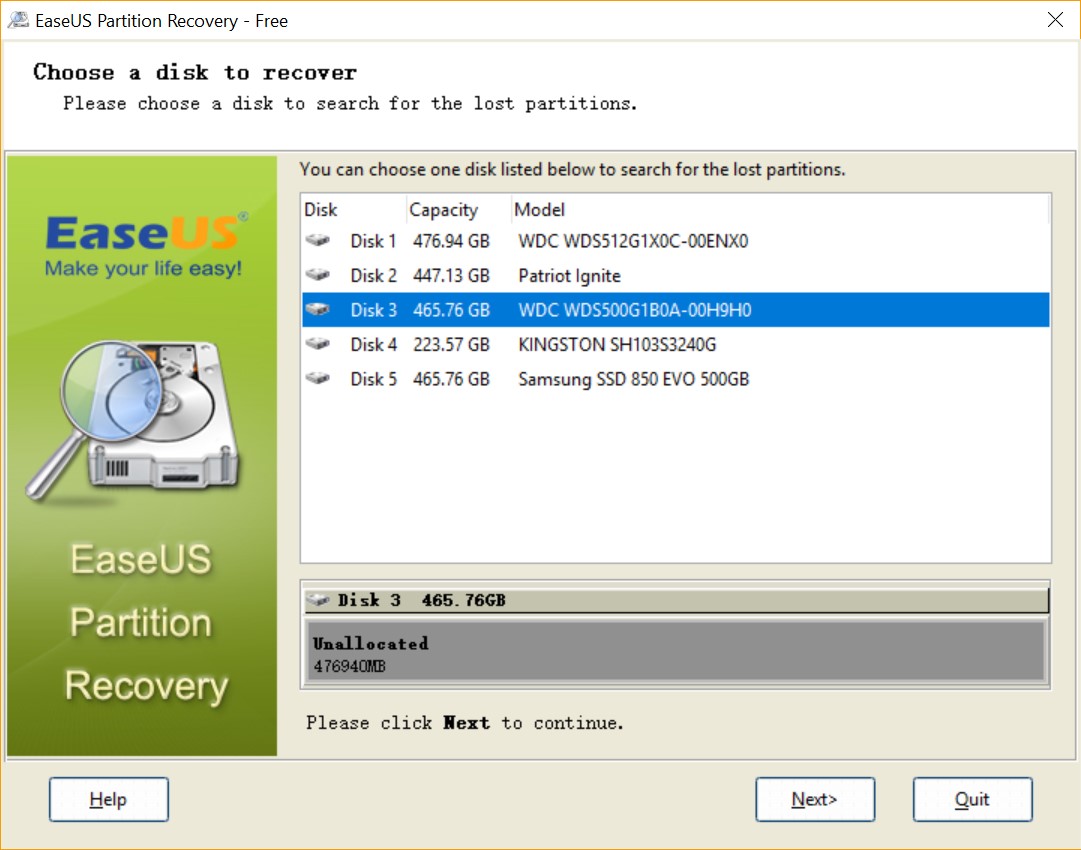Click the EaseUS app icon in title bar
The image size is (1081, 850).
click(x=18, y=20)
